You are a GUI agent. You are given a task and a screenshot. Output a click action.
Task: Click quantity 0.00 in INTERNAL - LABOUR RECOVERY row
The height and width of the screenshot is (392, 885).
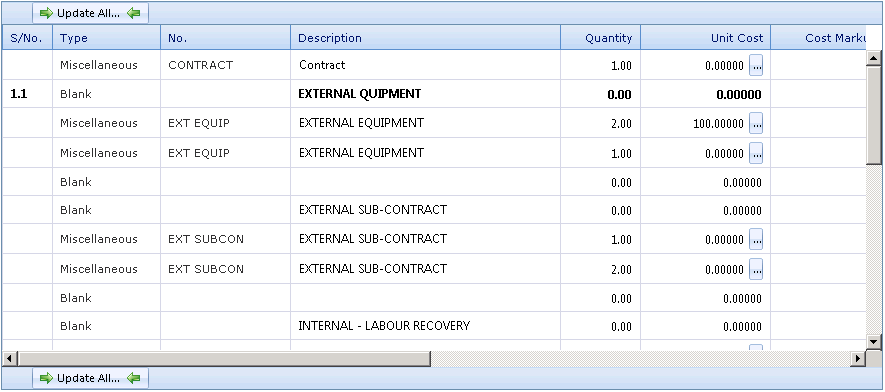coord(621,327)
